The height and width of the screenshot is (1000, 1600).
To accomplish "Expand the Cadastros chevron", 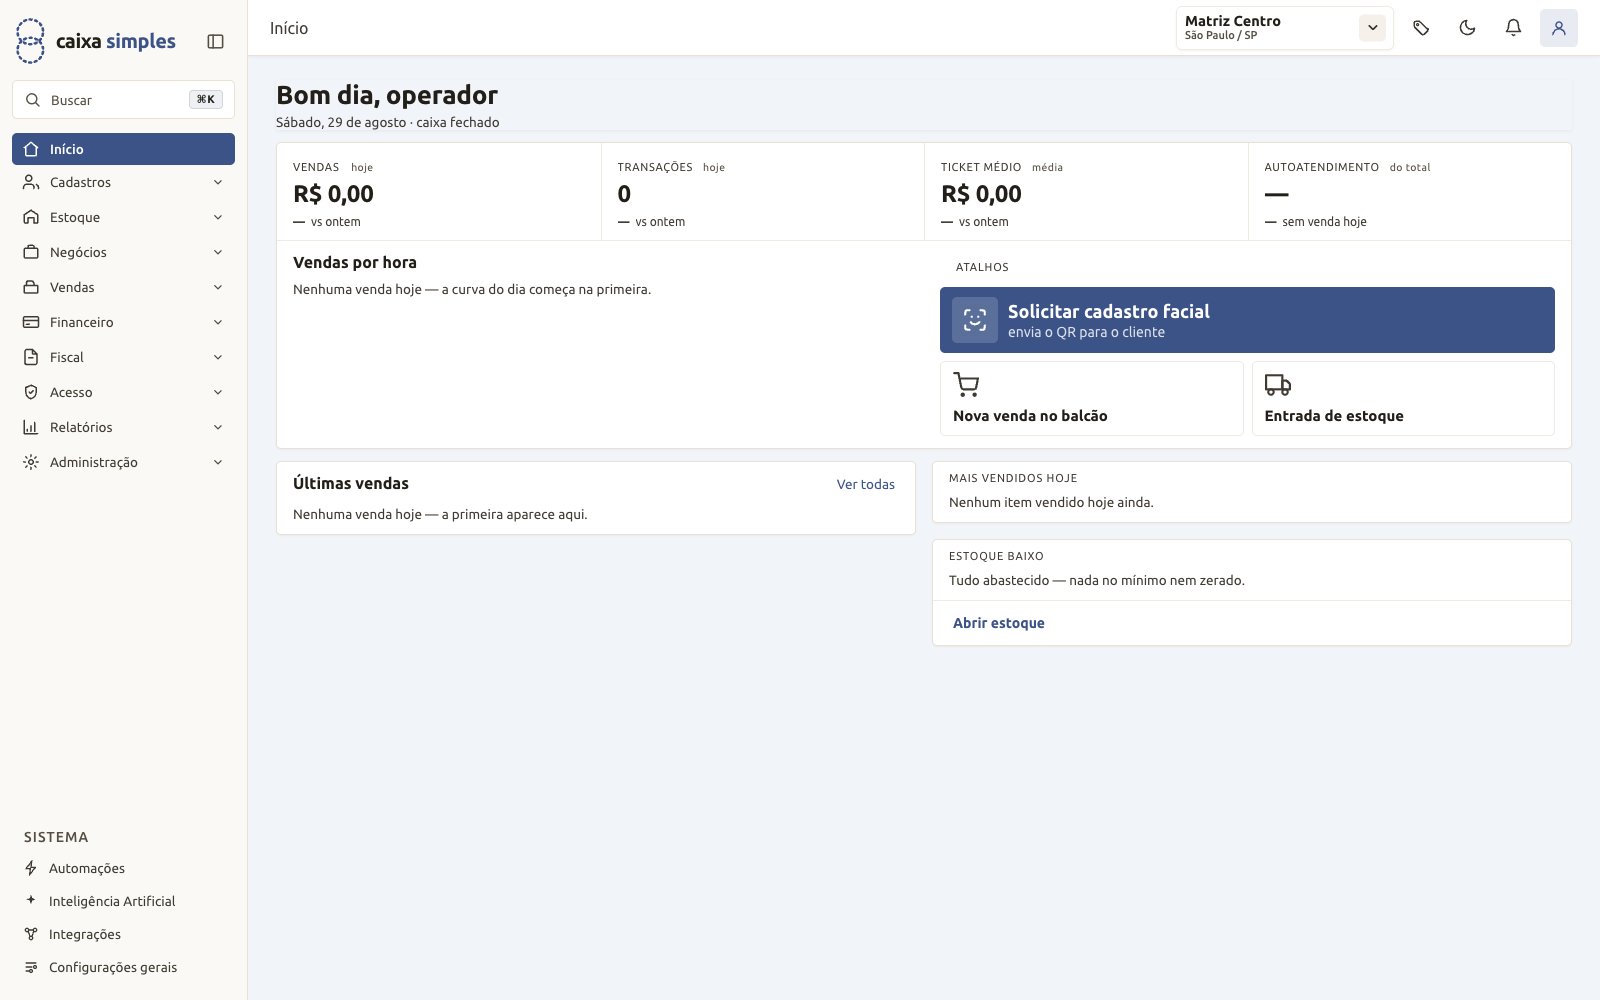I will [x=218, y=182].
